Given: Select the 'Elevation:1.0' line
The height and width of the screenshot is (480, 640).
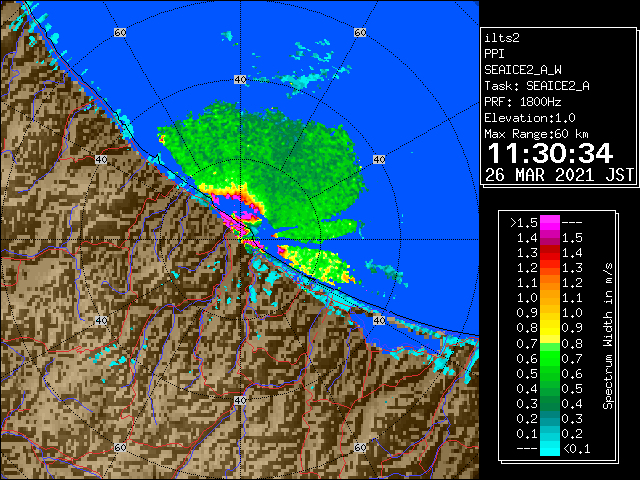Looking at the screenshot, I should pos(530,118).
